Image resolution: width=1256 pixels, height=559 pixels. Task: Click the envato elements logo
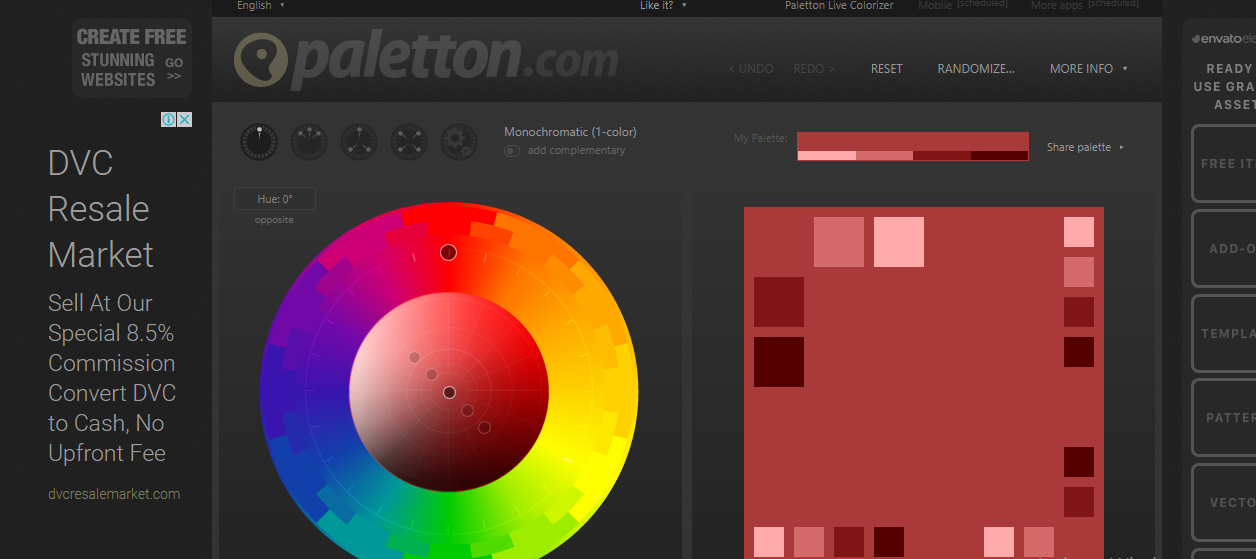pyautogui.click(x=1223, y=39)
